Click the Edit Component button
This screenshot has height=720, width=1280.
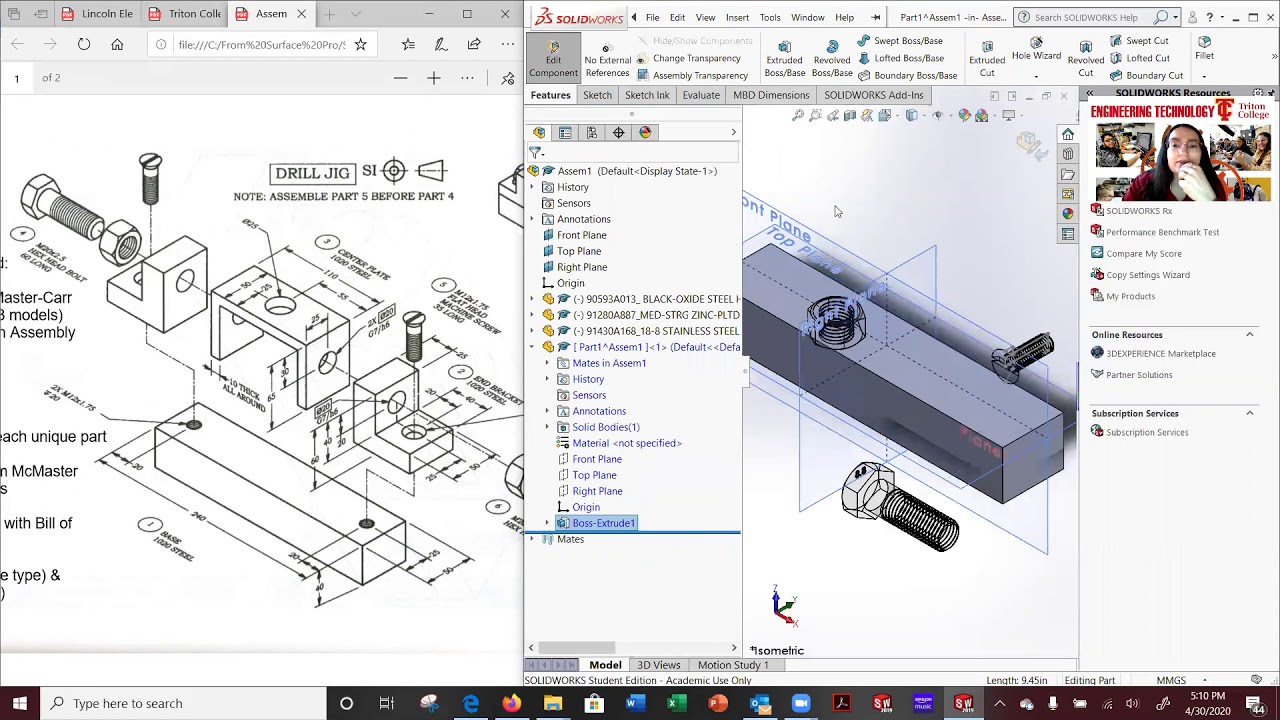553,59
